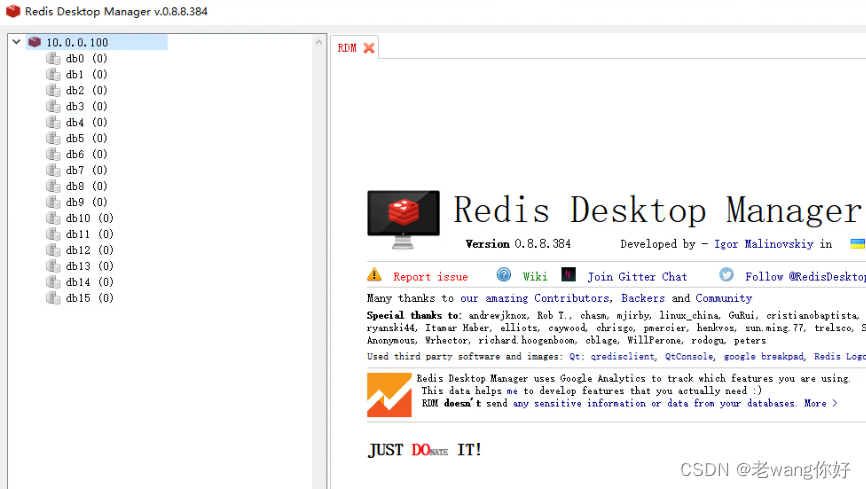This screenshot has width=866, height=489.
Task: Select the 'db10 (0)' tree row
Action: [x=89, y=219]
